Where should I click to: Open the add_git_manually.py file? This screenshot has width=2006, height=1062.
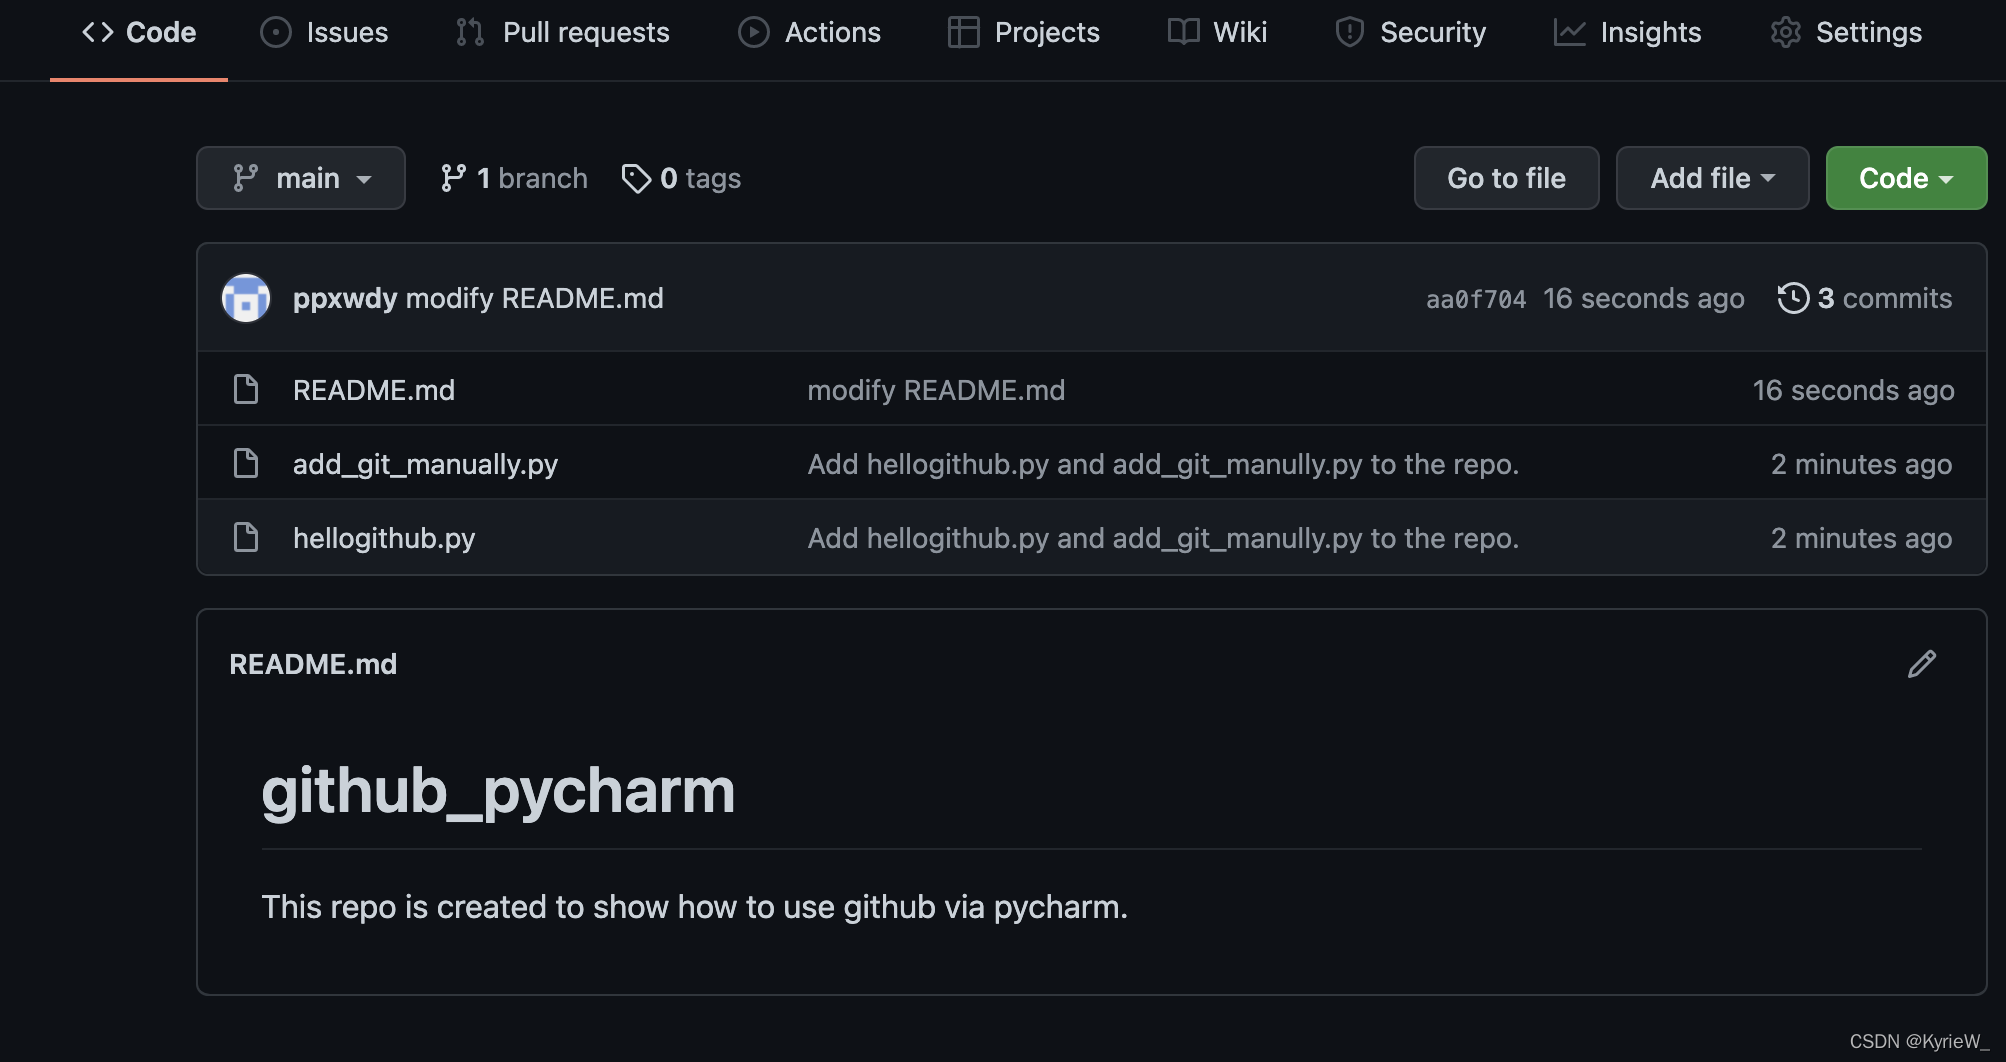425,464
